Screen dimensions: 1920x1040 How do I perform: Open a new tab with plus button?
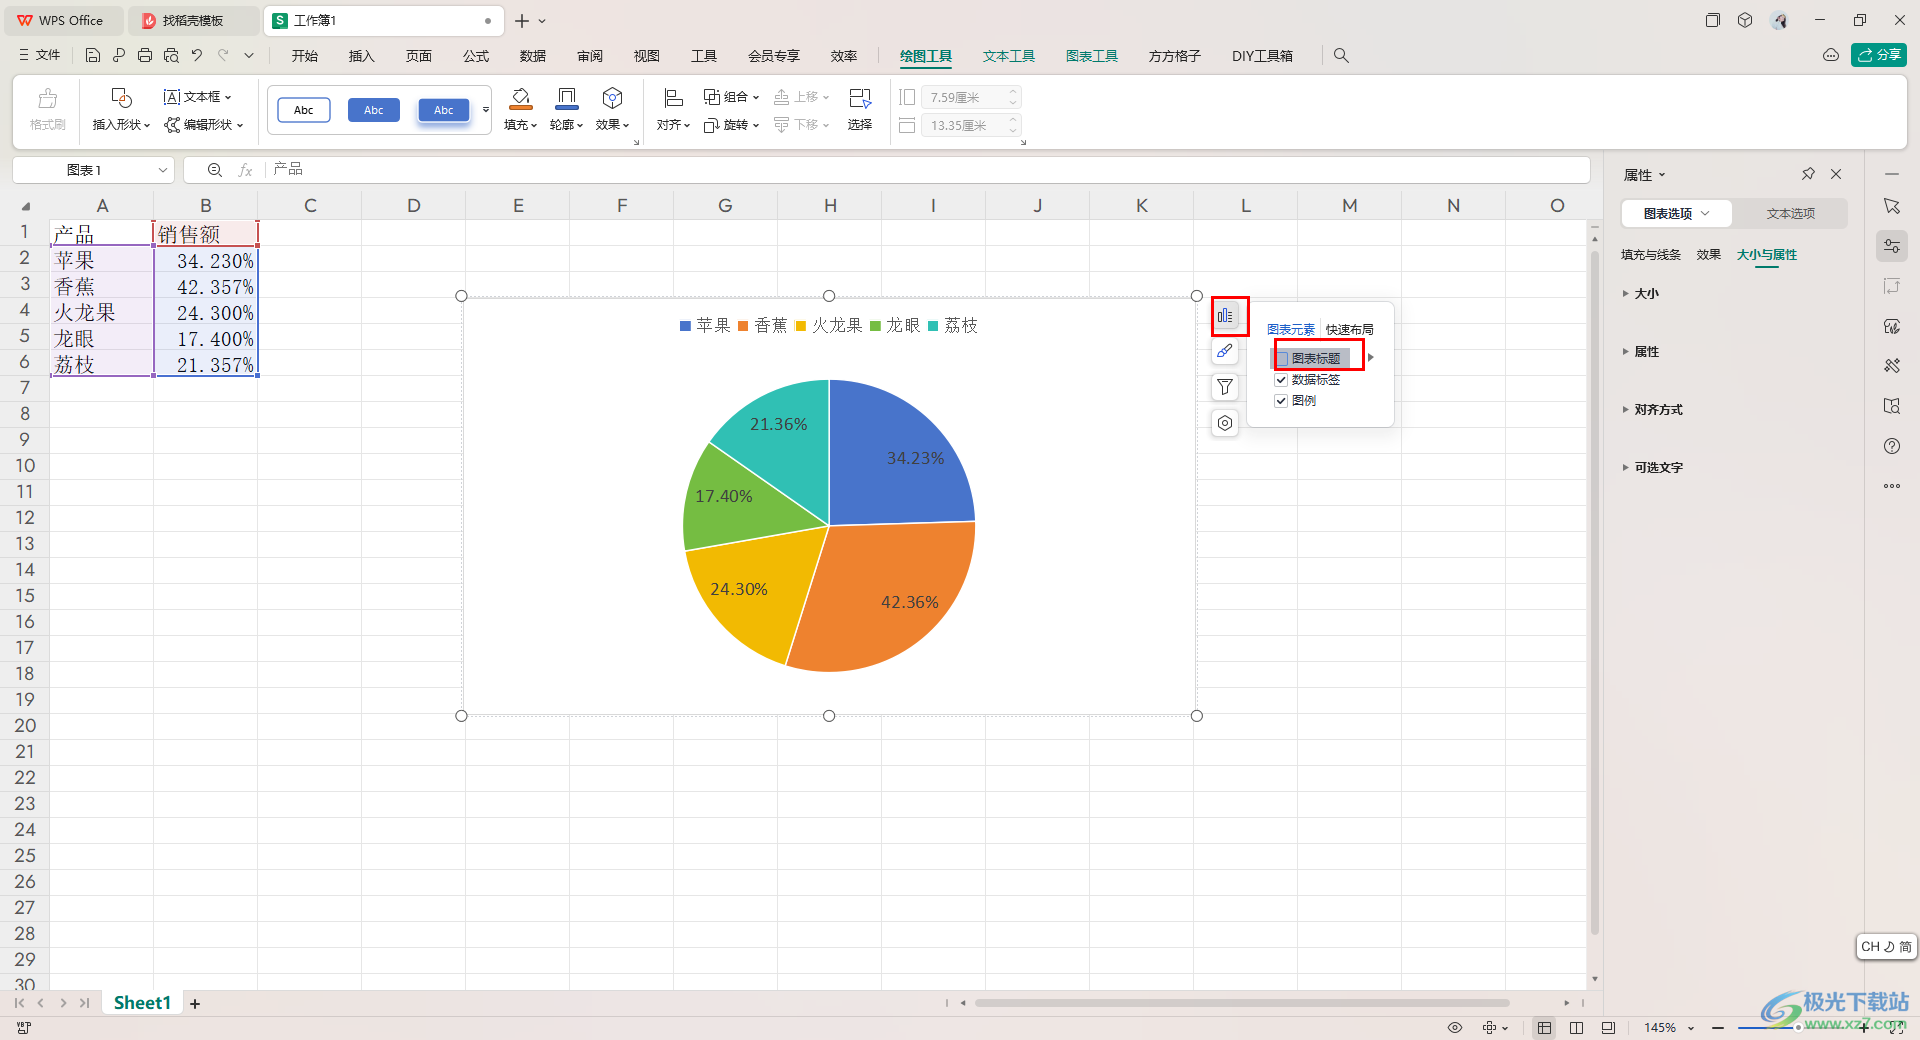point(522,20)
